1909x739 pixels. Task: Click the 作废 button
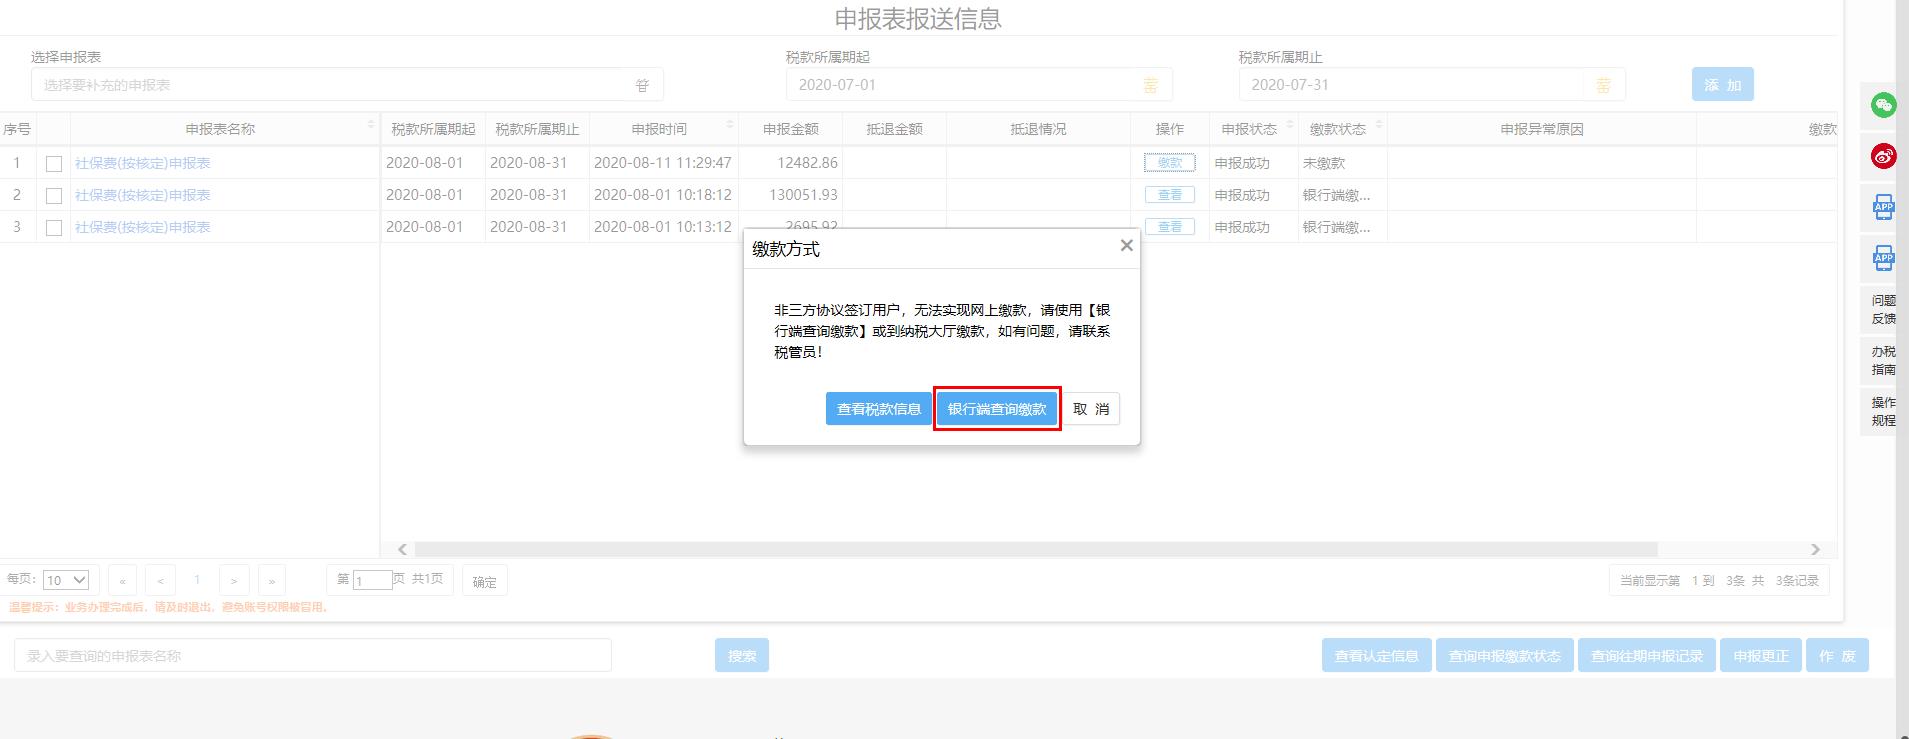[x=1837, y=655]
